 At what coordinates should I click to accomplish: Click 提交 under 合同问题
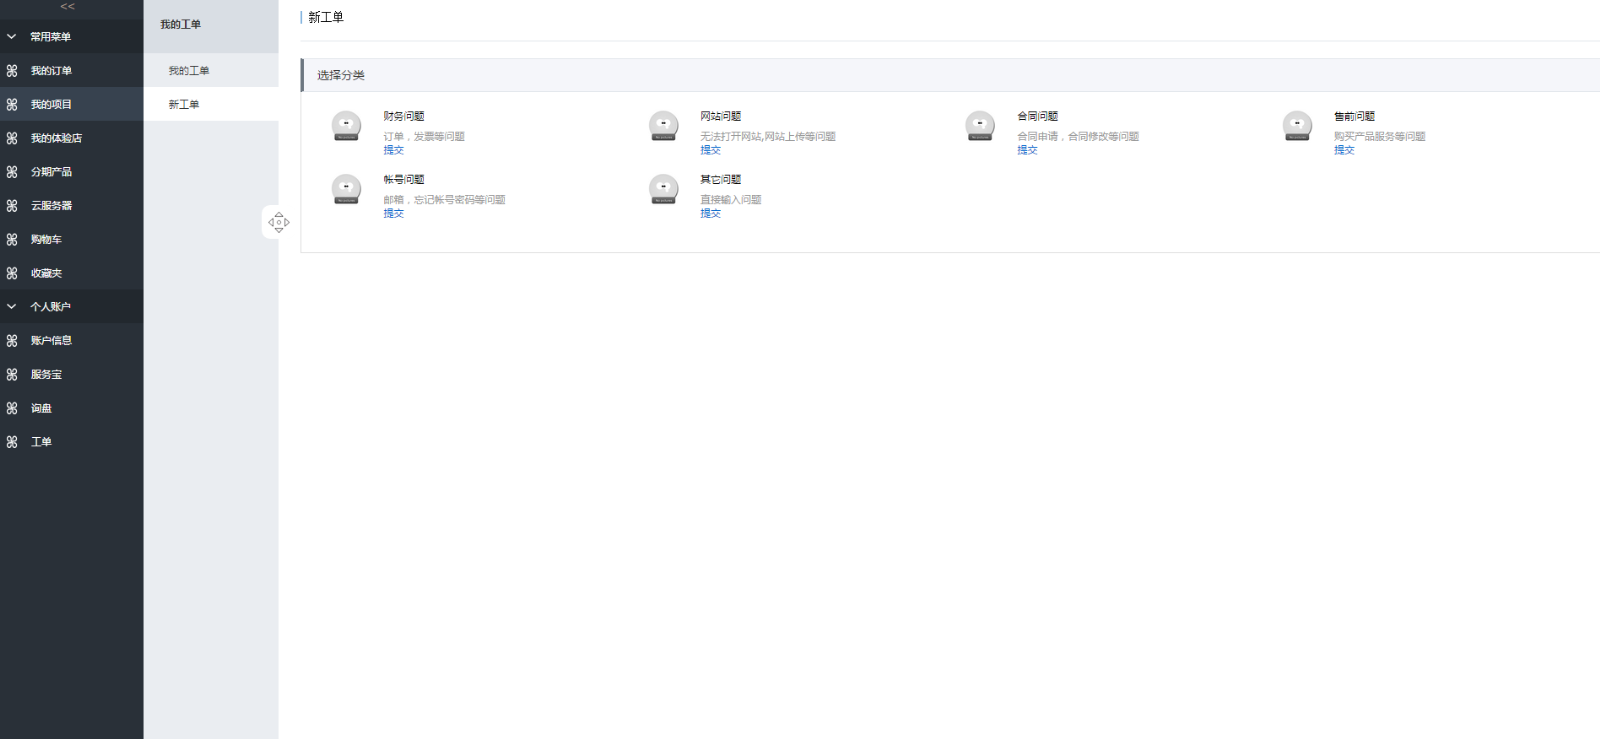1027,150
